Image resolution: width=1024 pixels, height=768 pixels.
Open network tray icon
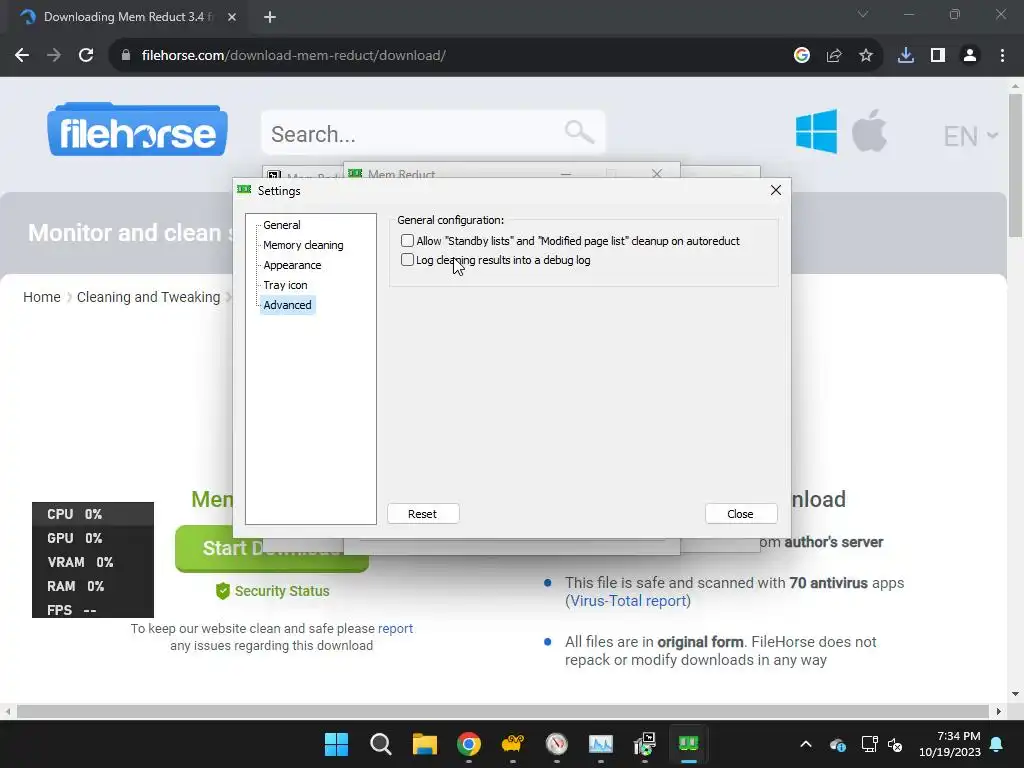click(x=869, y=744)
